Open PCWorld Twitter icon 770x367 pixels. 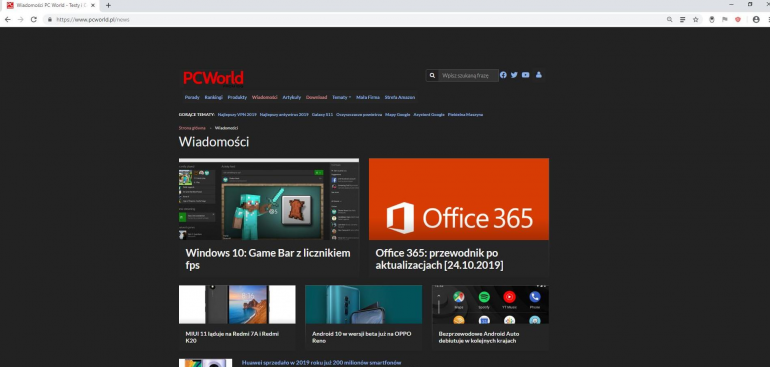point(514,75)
